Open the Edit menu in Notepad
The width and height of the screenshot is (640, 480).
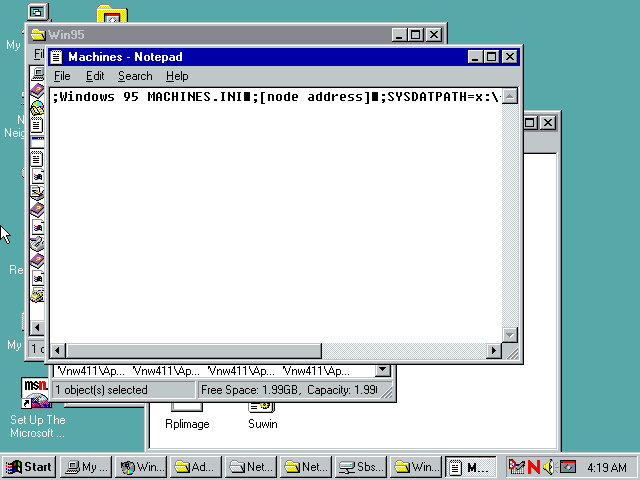[95, 76]
